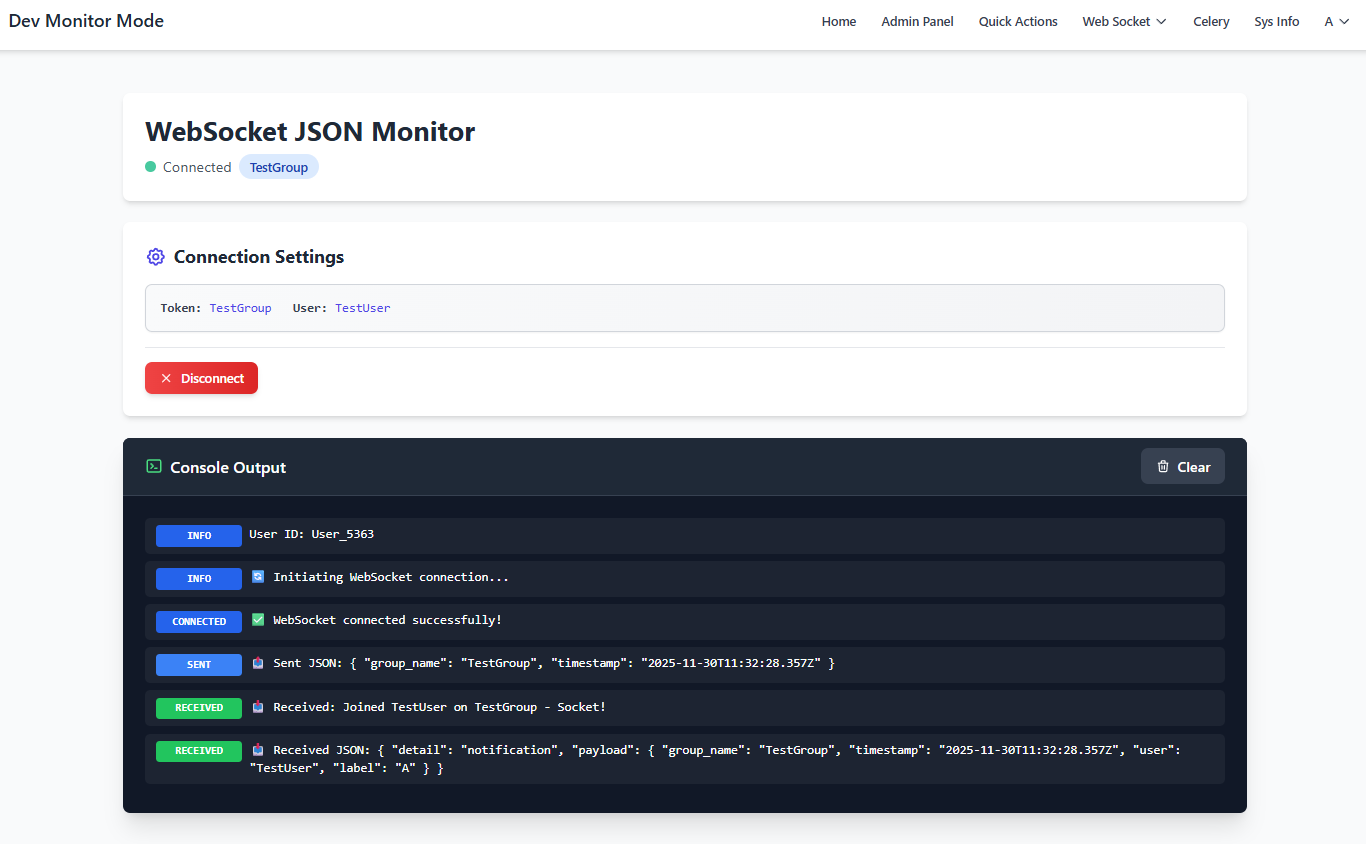Click the SENT badge in the console
This screenshot has width=1366, height=844.
click(x=198, y=664)
